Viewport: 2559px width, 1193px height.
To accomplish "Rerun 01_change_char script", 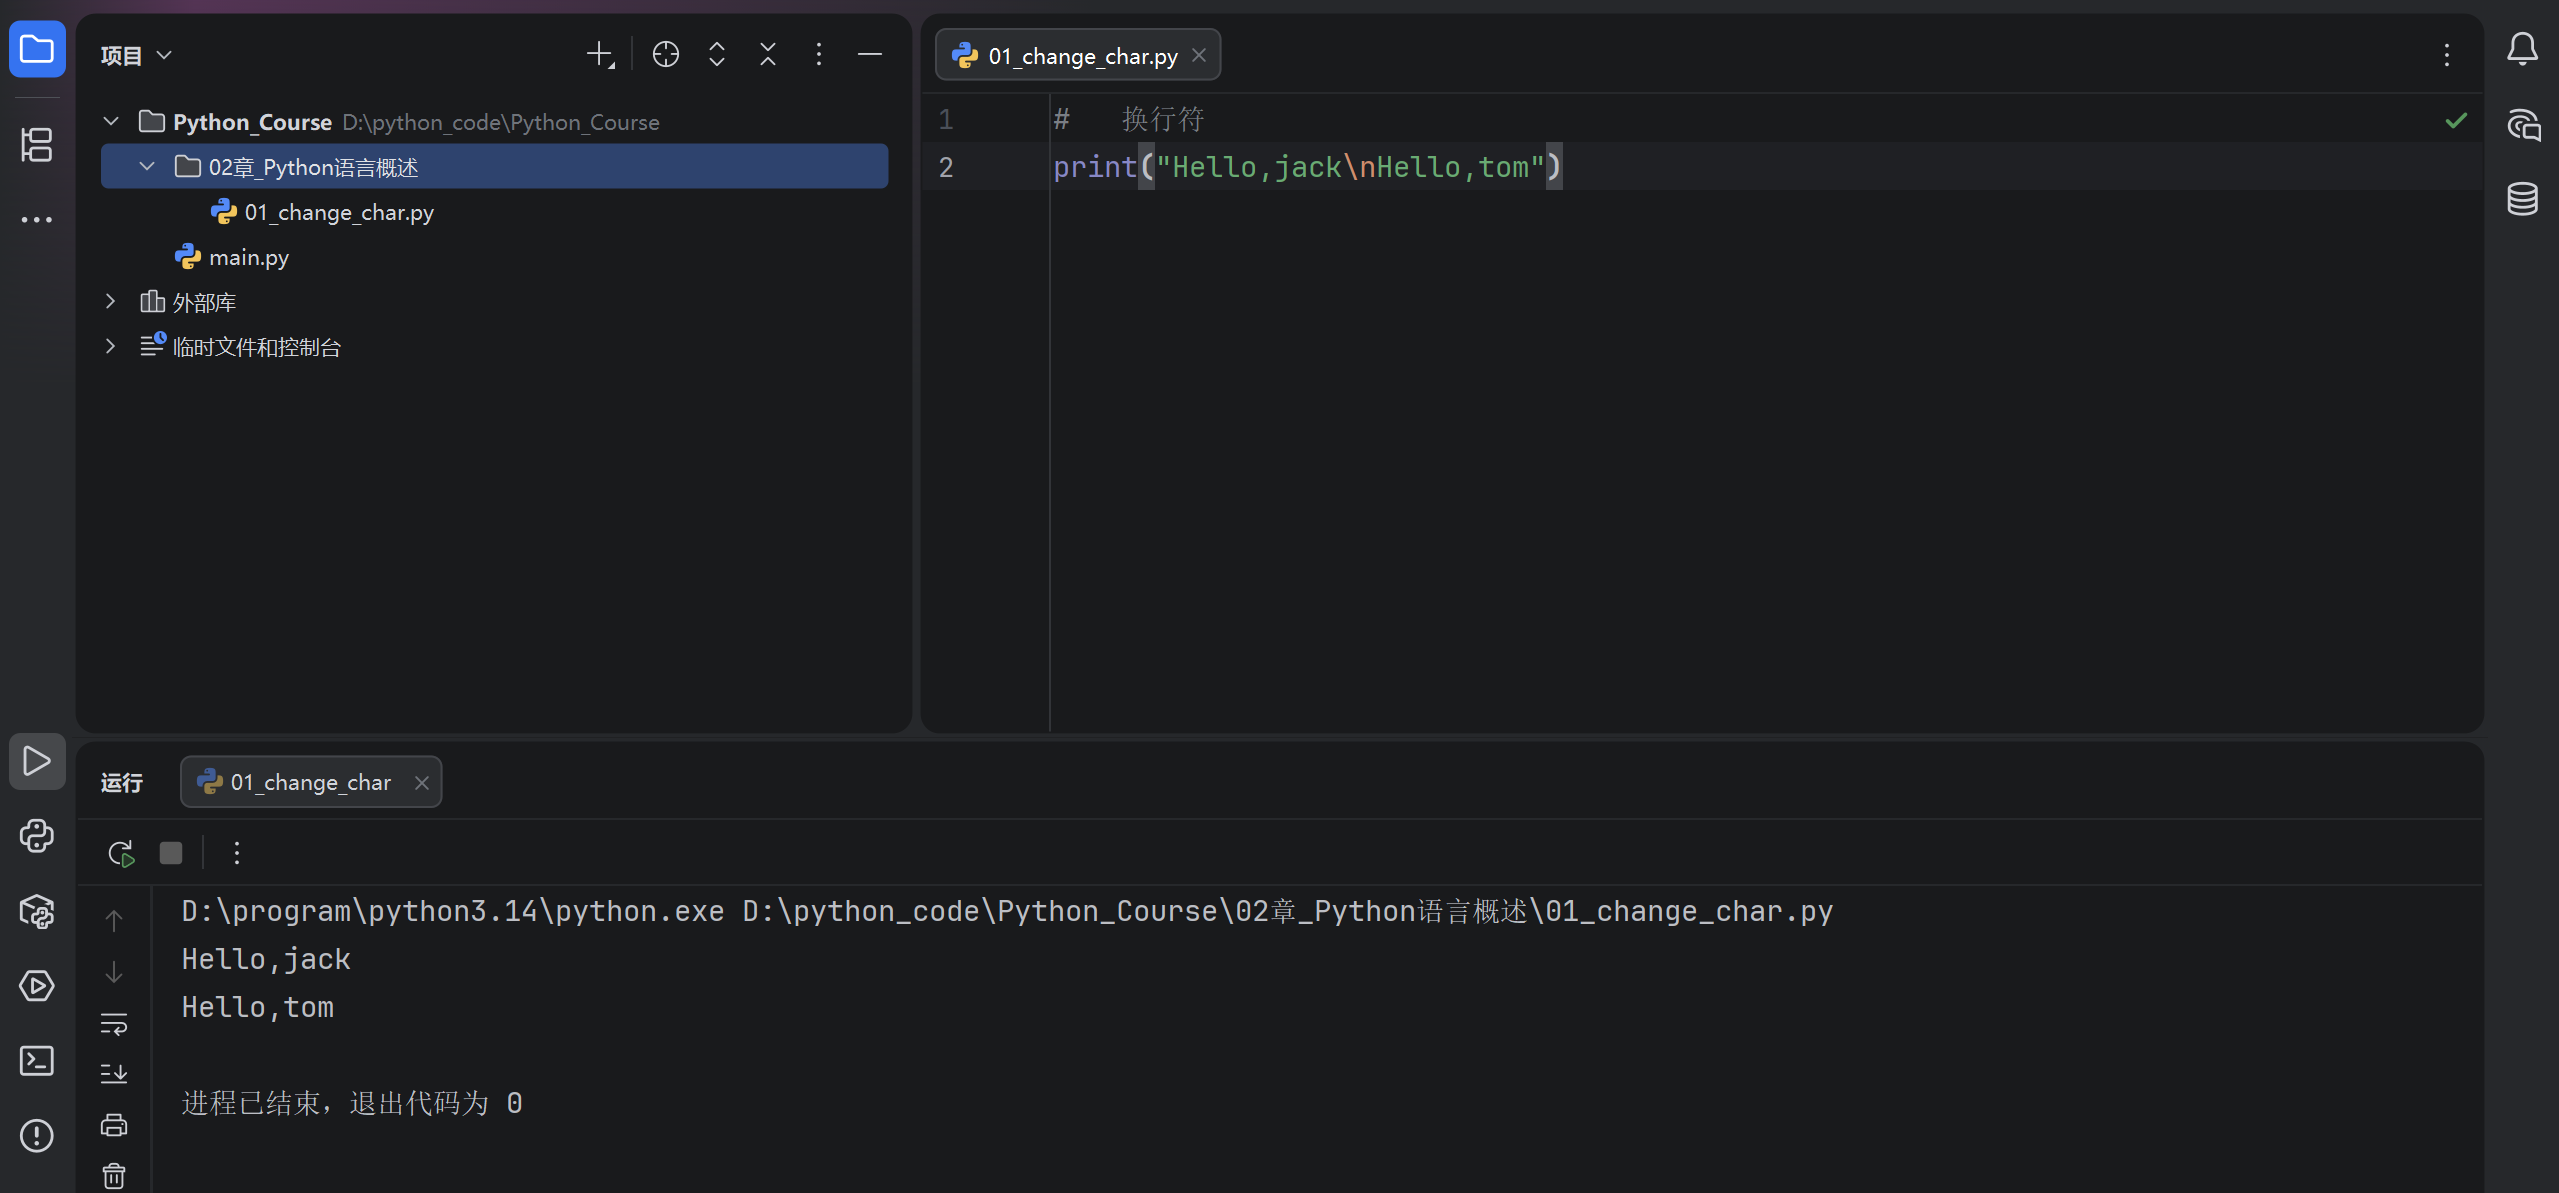I will pos(121,853).
